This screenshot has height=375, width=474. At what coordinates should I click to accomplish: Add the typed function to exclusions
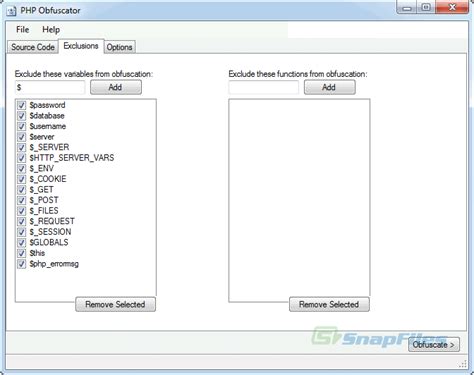click(329, 87)
